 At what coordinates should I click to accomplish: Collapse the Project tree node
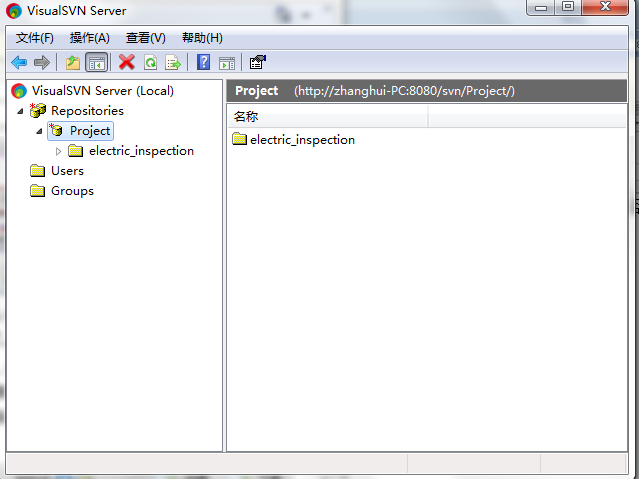[39, 131]
